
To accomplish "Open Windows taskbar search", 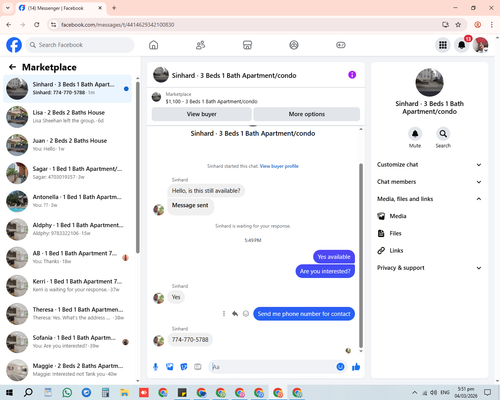I will (x=28, y=393).
